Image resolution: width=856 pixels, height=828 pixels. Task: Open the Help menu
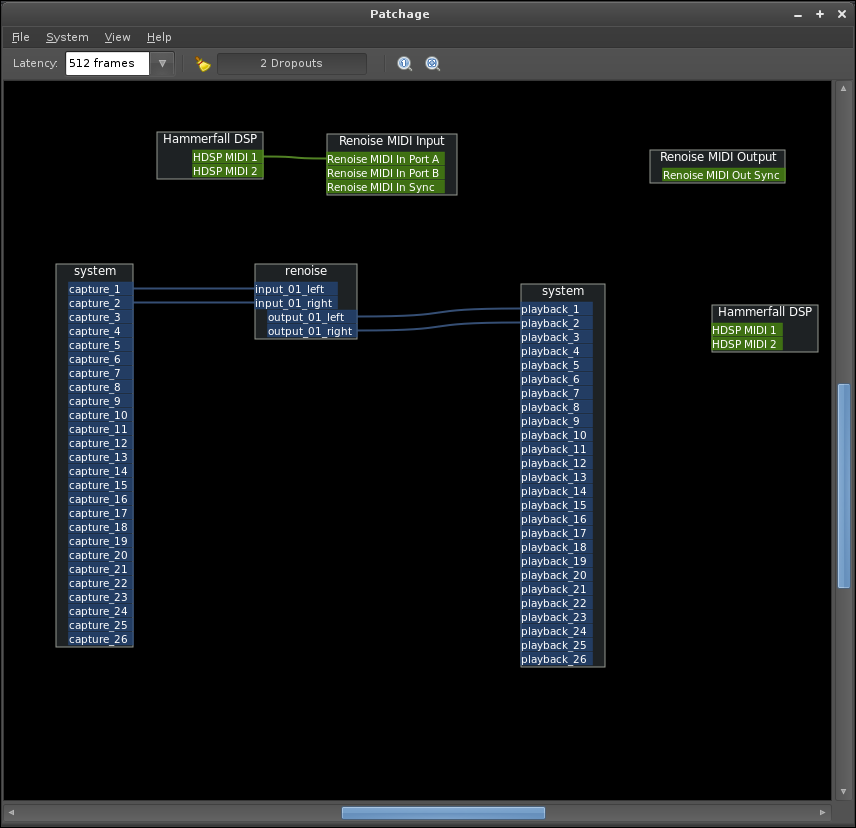tap(159, 37)
